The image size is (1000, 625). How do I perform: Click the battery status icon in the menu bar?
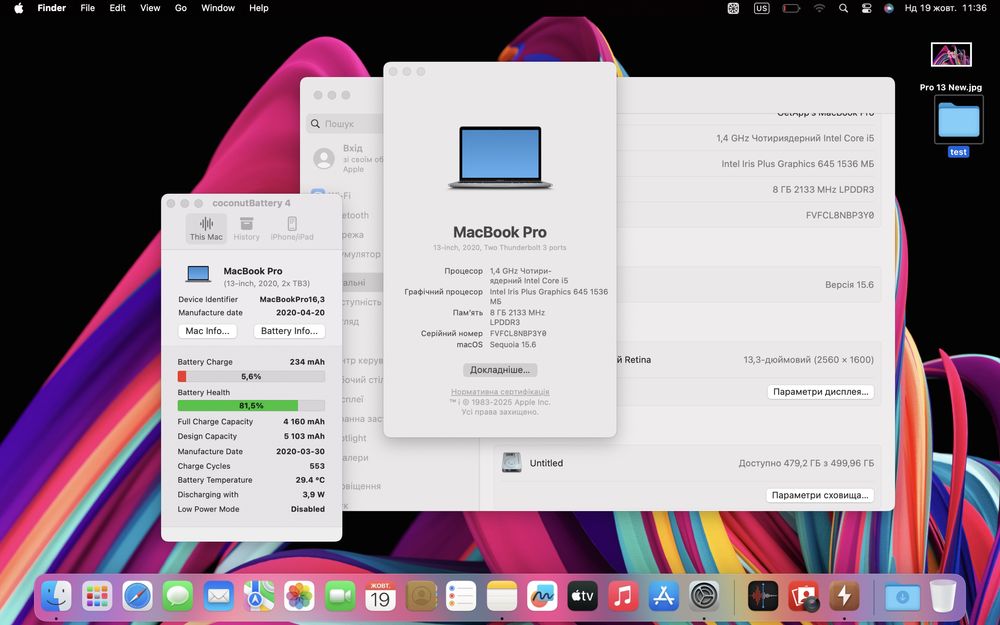pyautogui.click(x=791, y=8)
